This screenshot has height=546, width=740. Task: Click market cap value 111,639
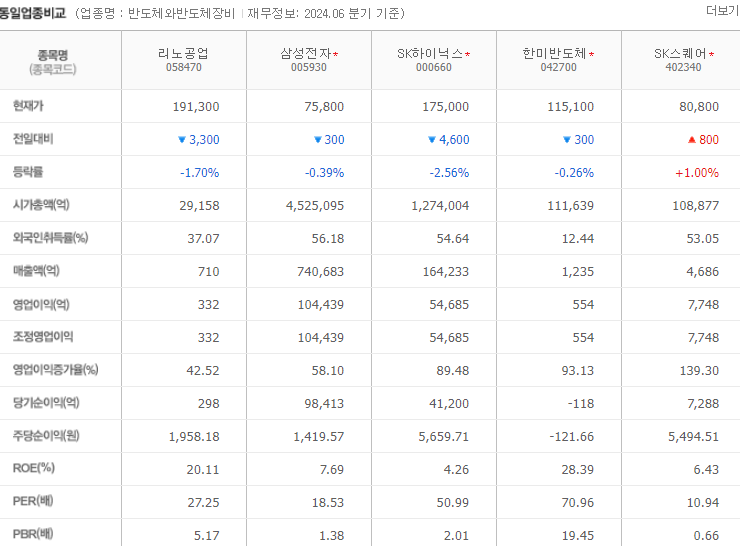571,206
